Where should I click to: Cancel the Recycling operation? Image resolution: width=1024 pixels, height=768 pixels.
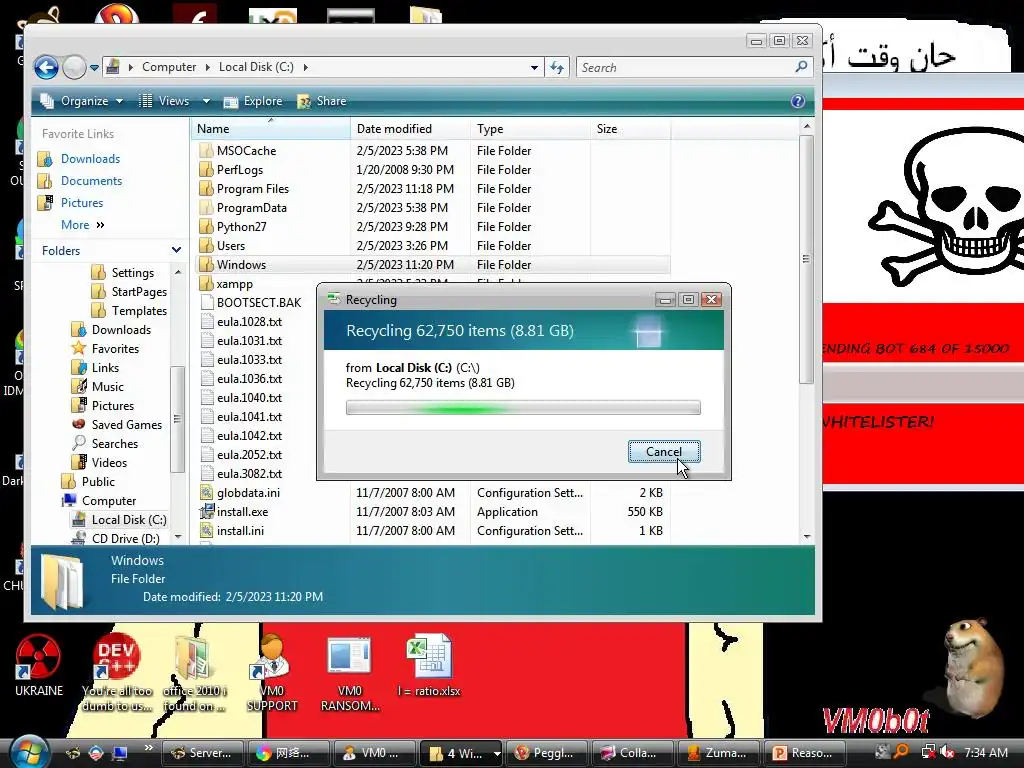point(664,452)
